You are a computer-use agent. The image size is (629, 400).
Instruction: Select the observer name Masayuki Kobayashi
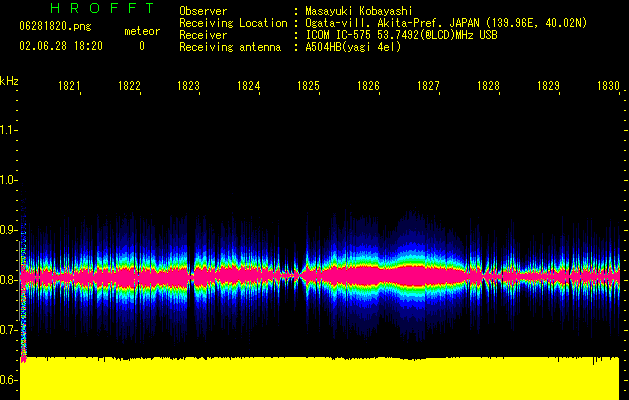pyautogui.click(x=359, y=11)
